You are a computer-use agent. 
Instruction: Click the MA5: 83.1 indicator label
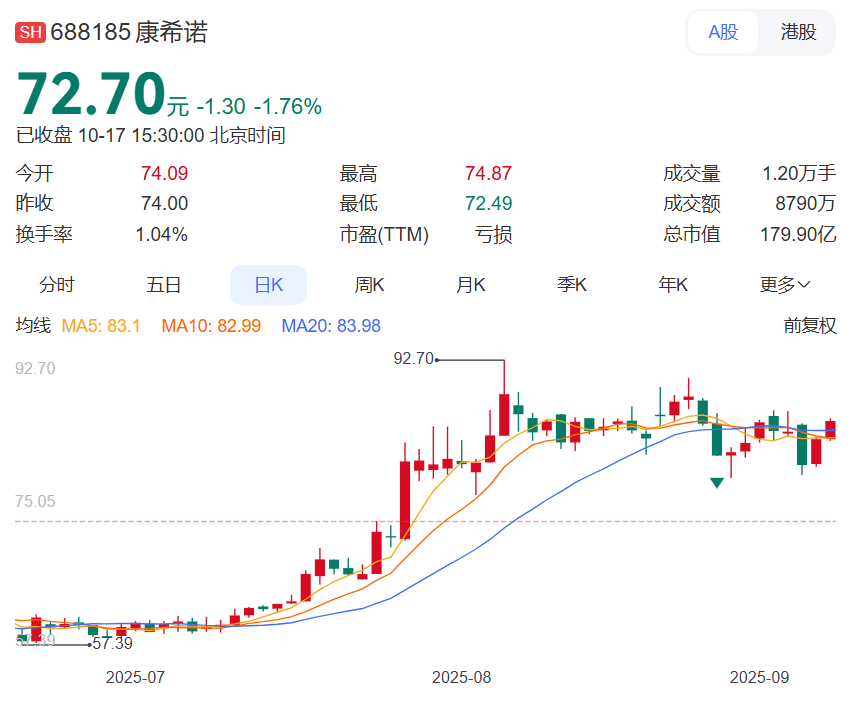click(101, 326)
